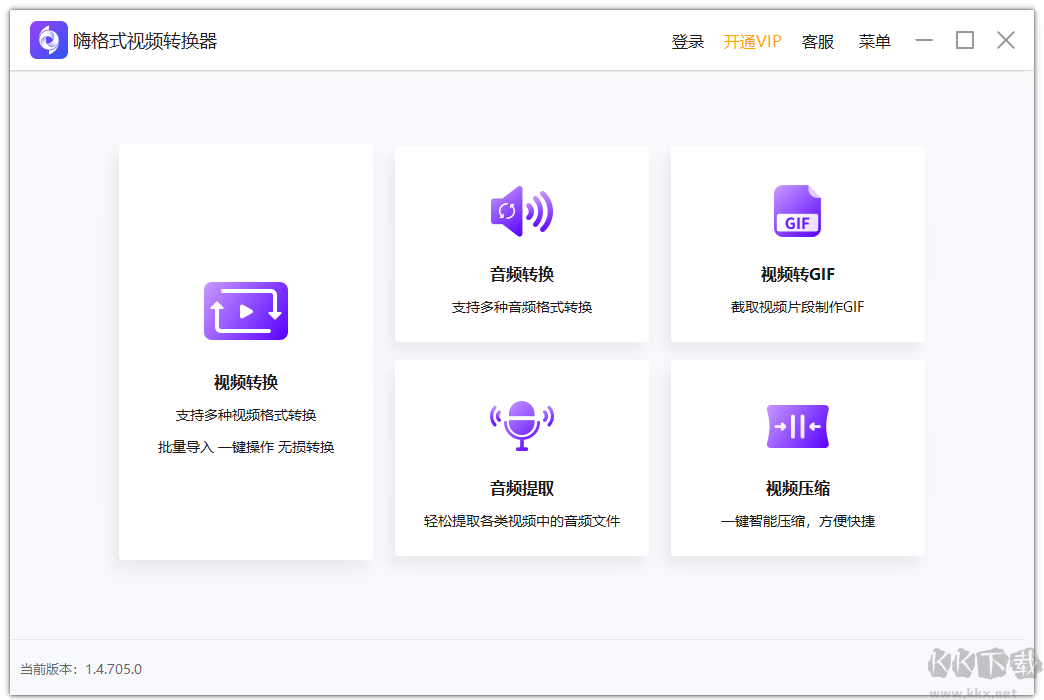Open the 菜单 menu

pyautogui.click(x=874, y=41)
